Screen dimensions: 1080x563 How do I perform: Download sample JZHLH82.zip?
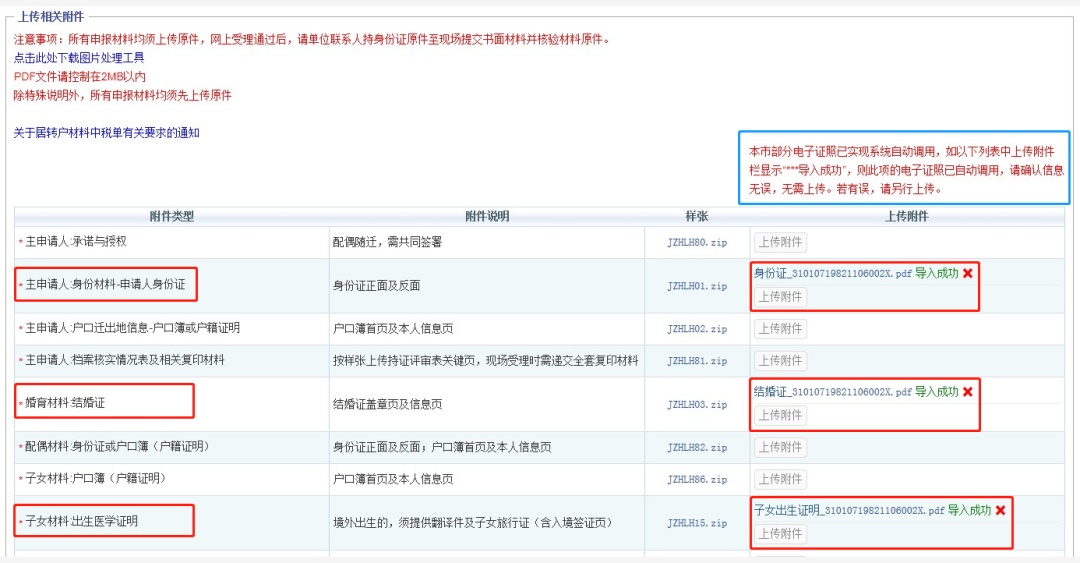tap(697, 448)
